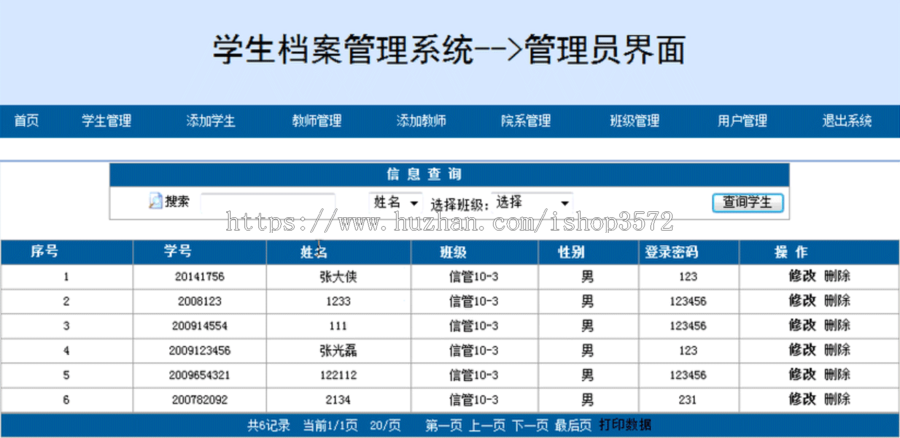900x438 pixels.
Task: Click the 登录密码 column header
Action: [672, 252]
